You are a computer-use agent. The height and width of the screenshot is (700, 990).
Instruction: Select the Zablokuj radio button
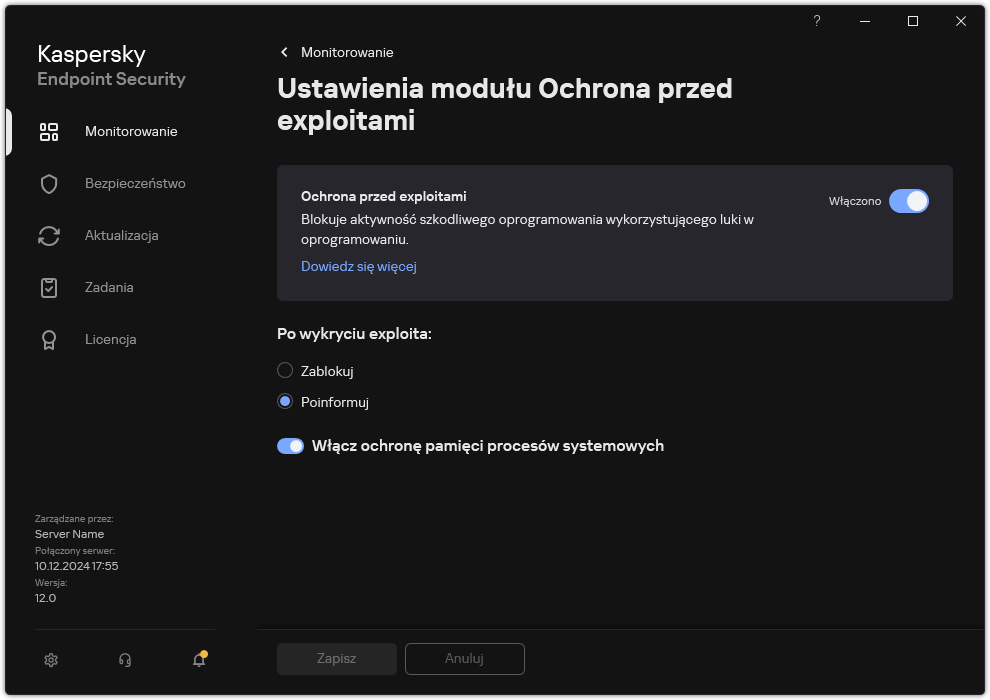pos(283,370)
